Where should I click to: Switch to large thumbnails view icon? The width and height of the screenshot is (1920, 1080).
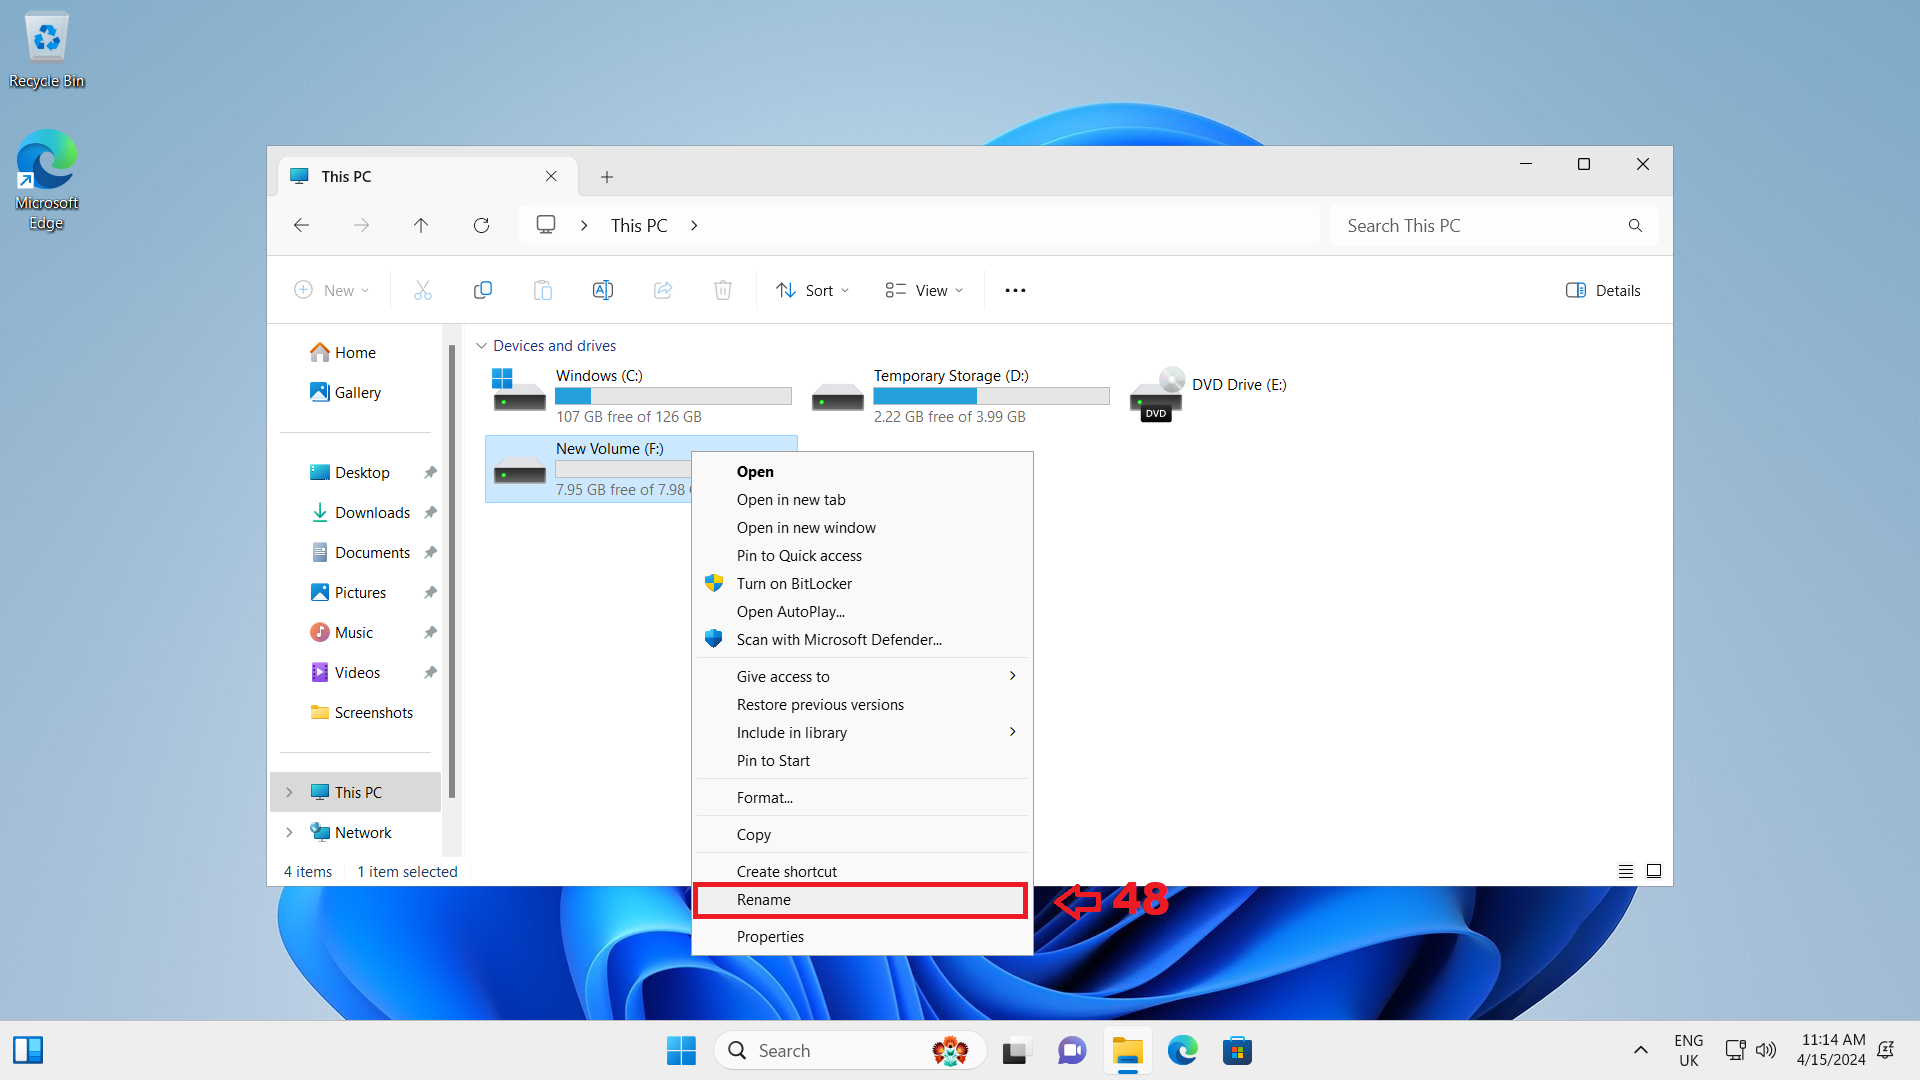[x=1654, y=871]
